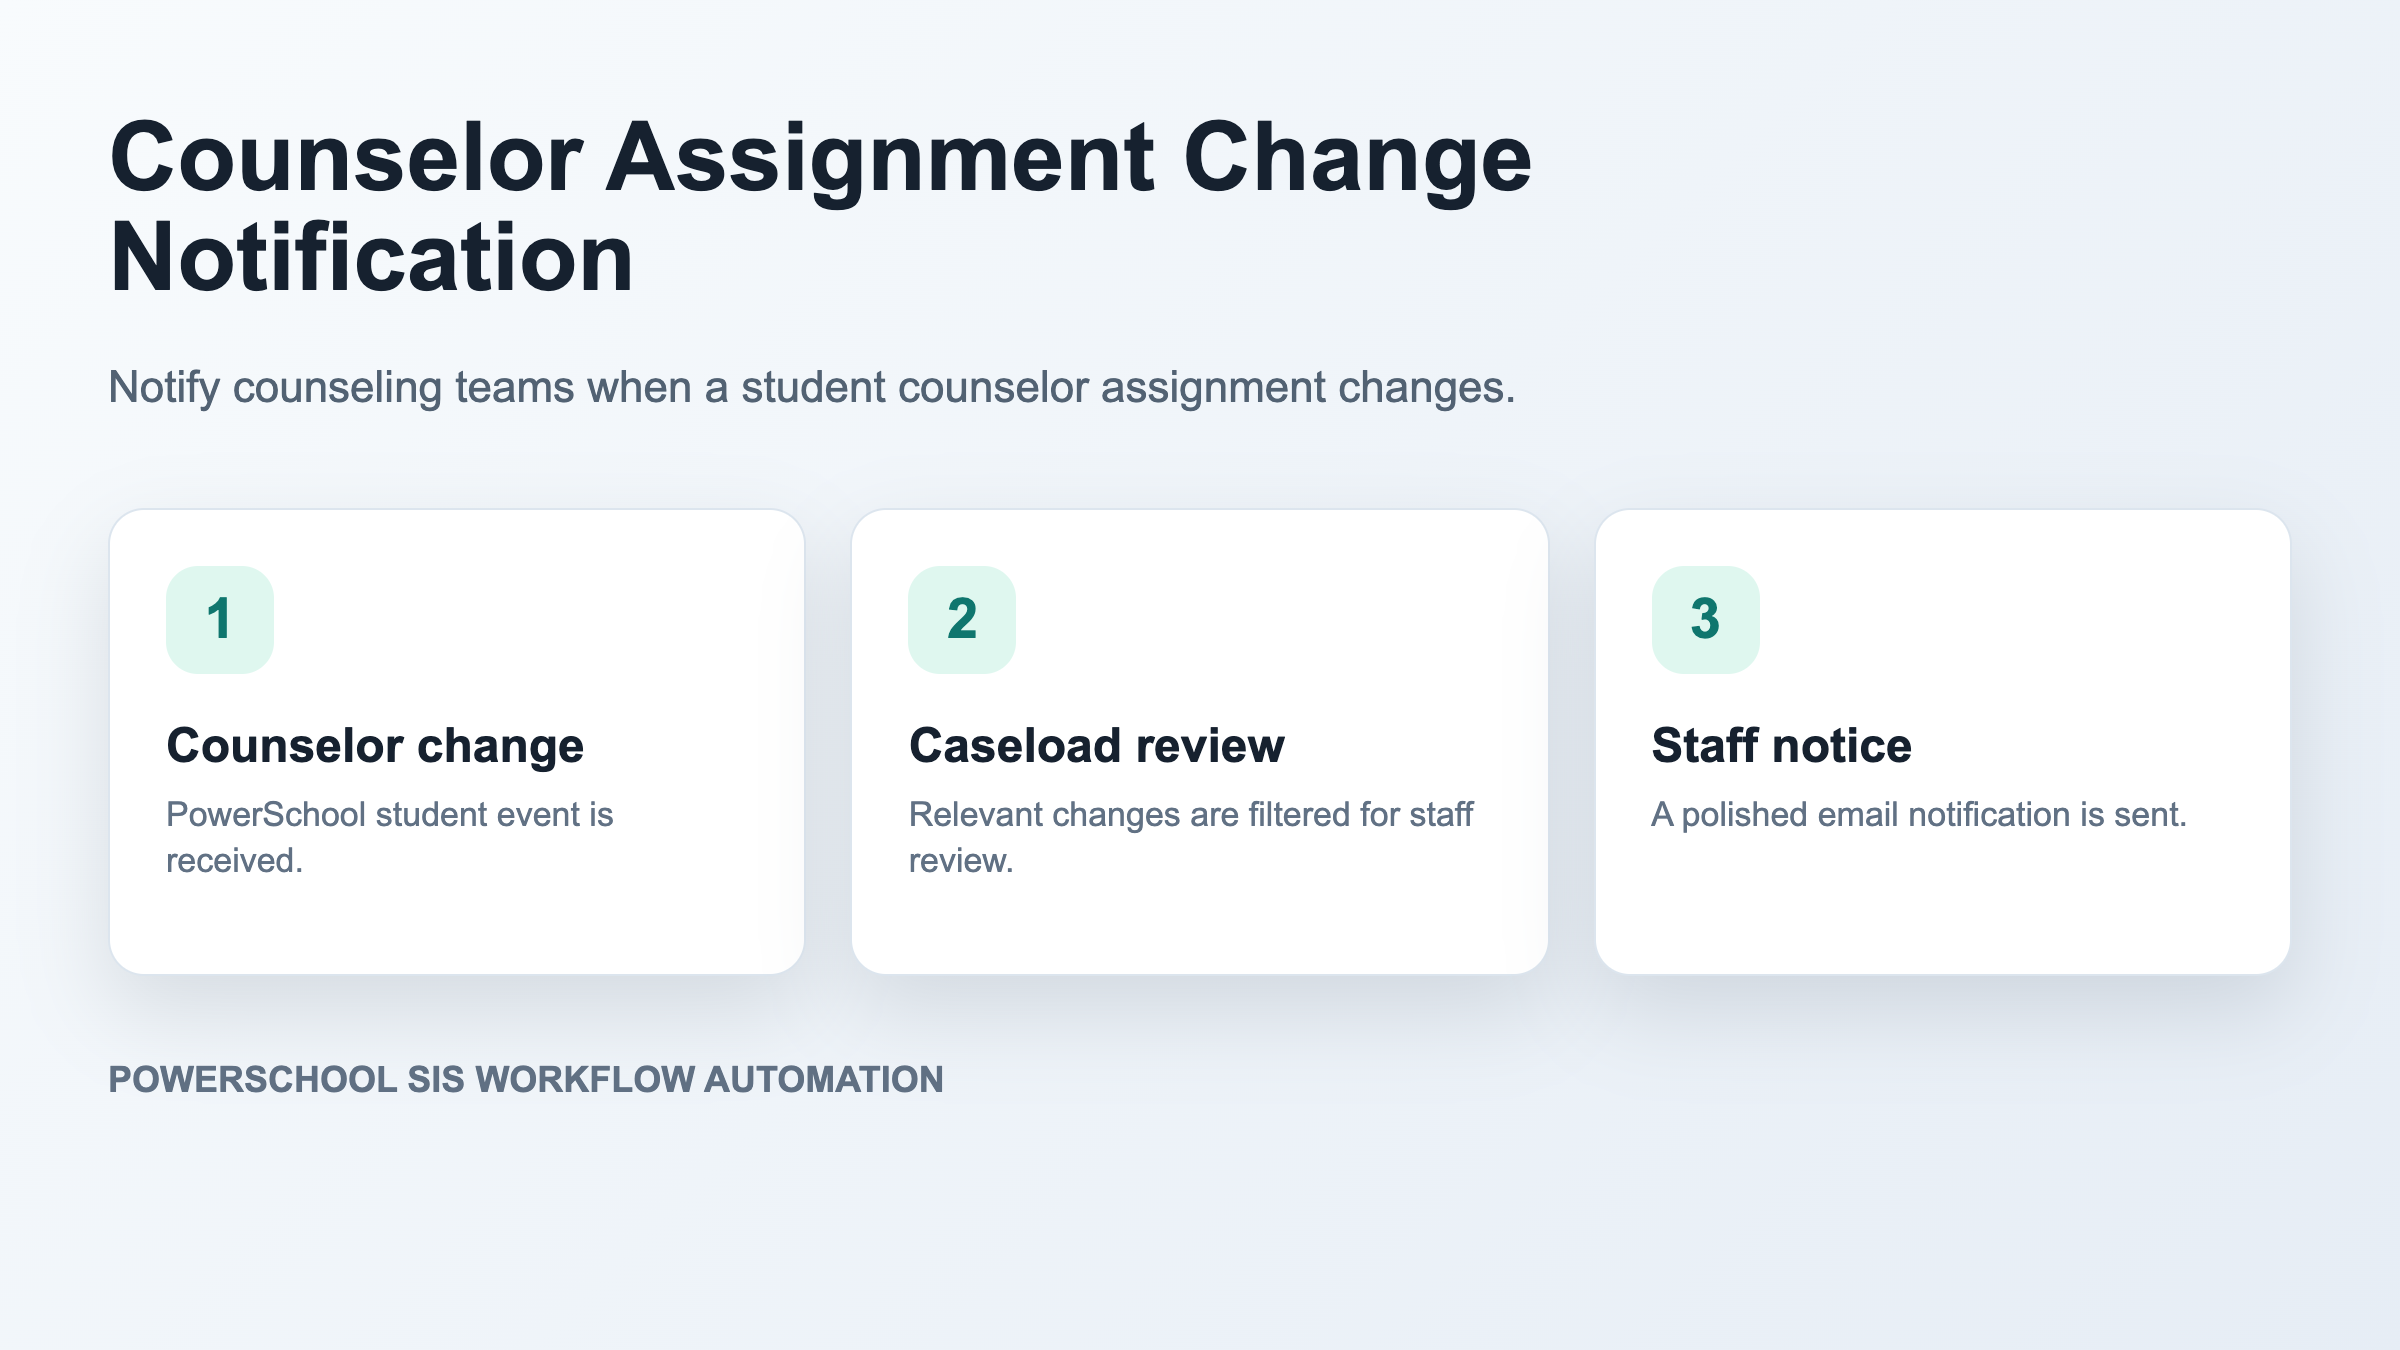Viewport: 2400px width, 1350px height.
Task: Select the 'Staff notice' card heading
Action: click(x=1781, y=746)
